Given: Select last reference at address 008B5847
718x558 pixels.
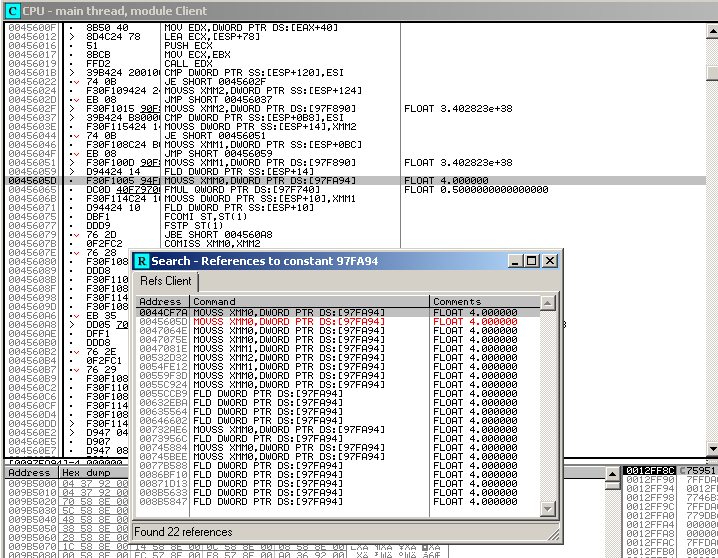Looking at the screenshot, I should click(160, 501).
